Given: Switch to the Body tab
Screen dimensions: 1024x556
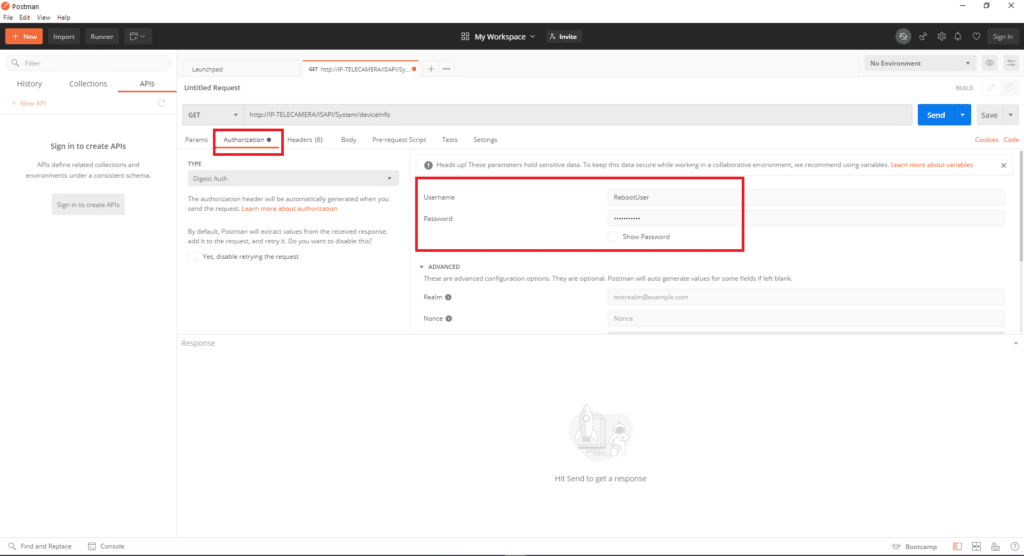Looking at the screenshot, I should [349, 140].
